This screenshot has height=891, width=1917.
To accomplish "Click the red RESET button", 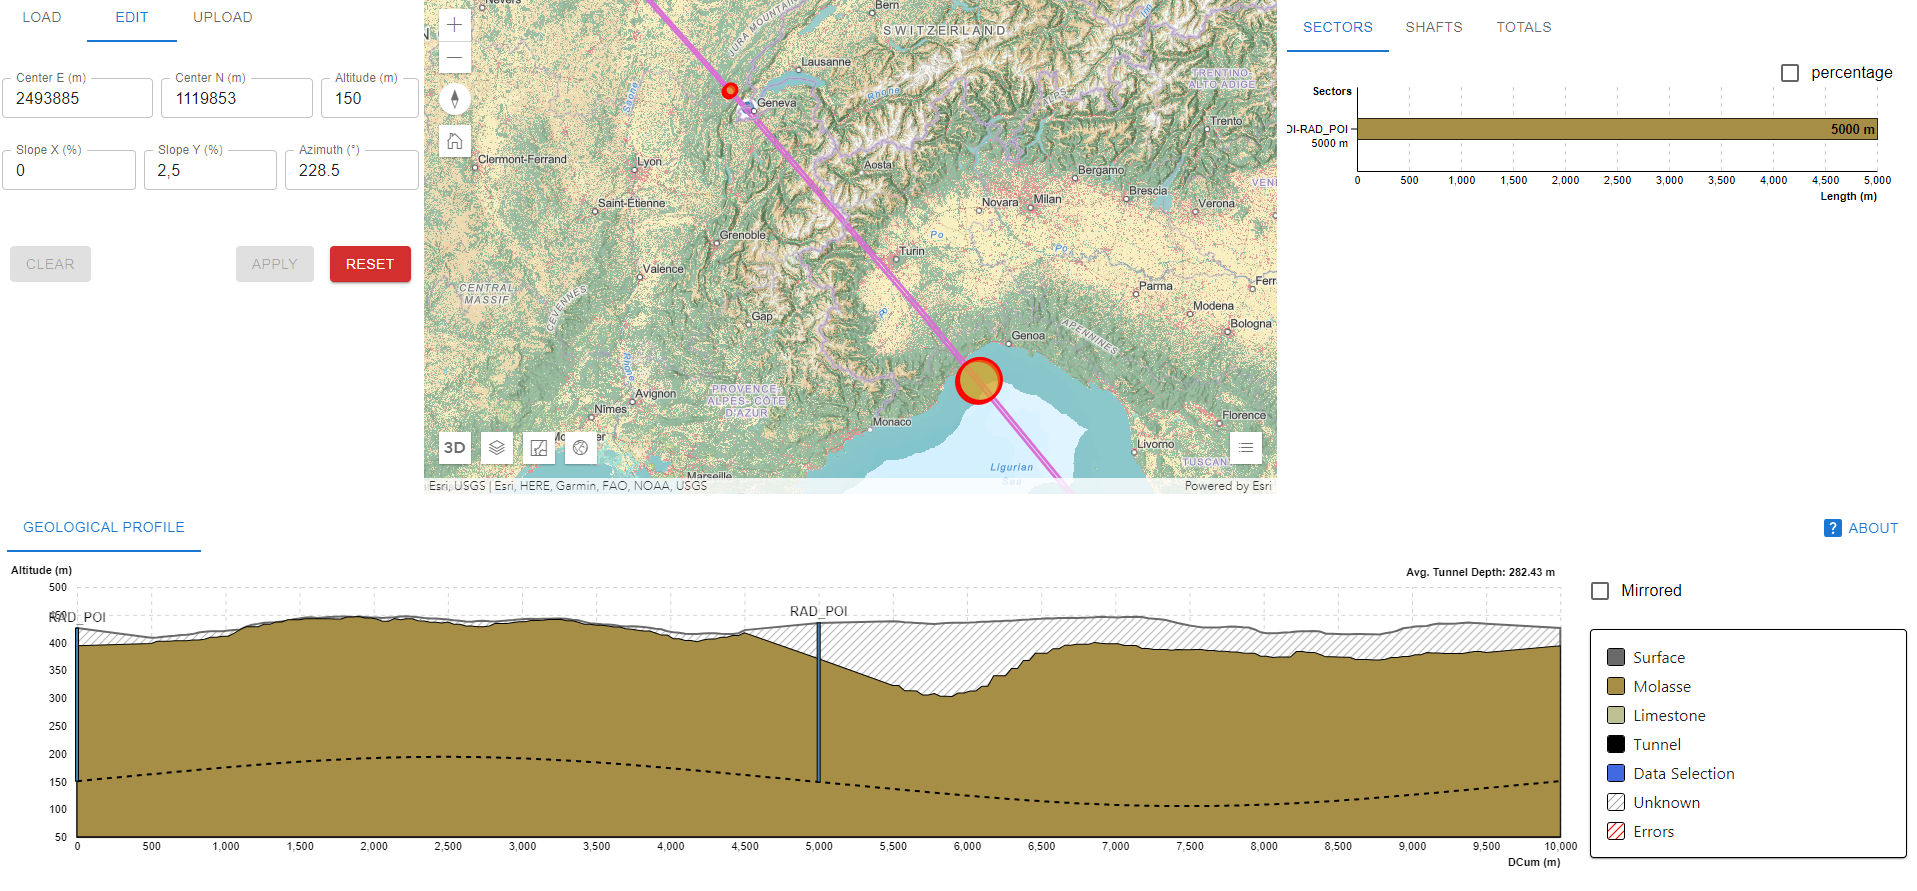I will click(370, 264).
